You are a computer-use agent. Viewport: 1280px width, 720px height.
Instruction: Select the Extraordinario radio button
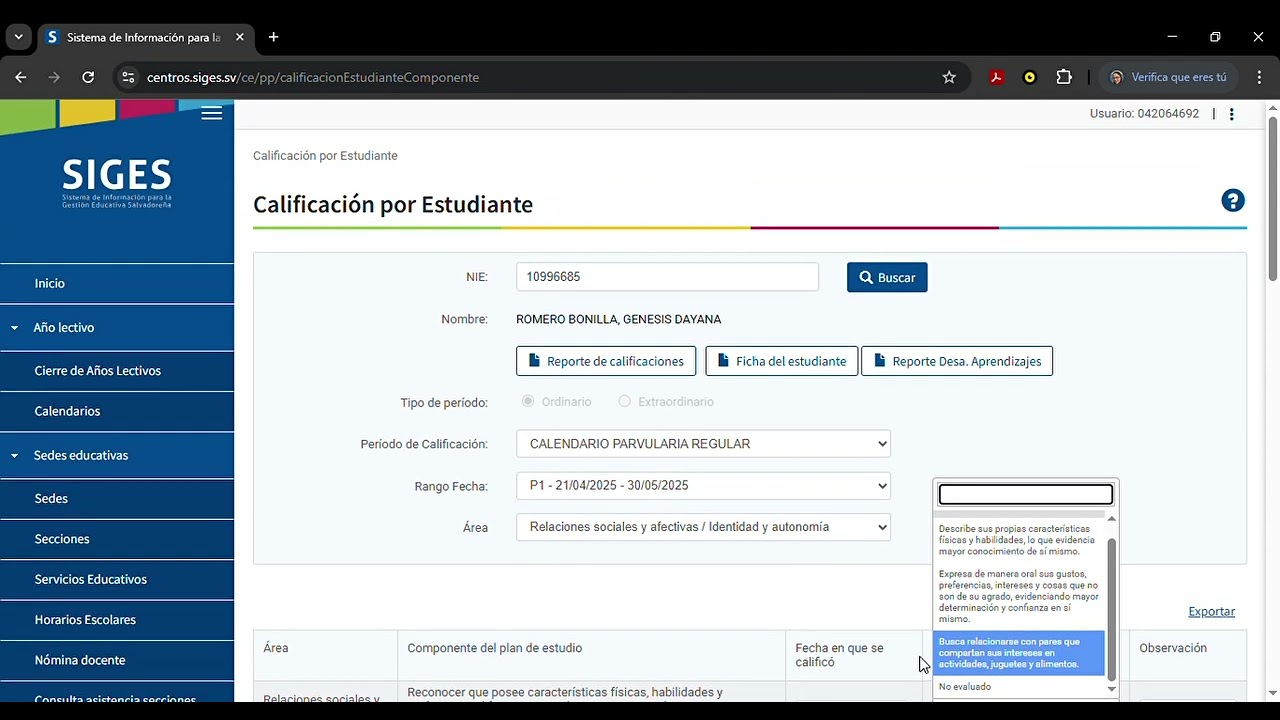(x=625, y=401)
